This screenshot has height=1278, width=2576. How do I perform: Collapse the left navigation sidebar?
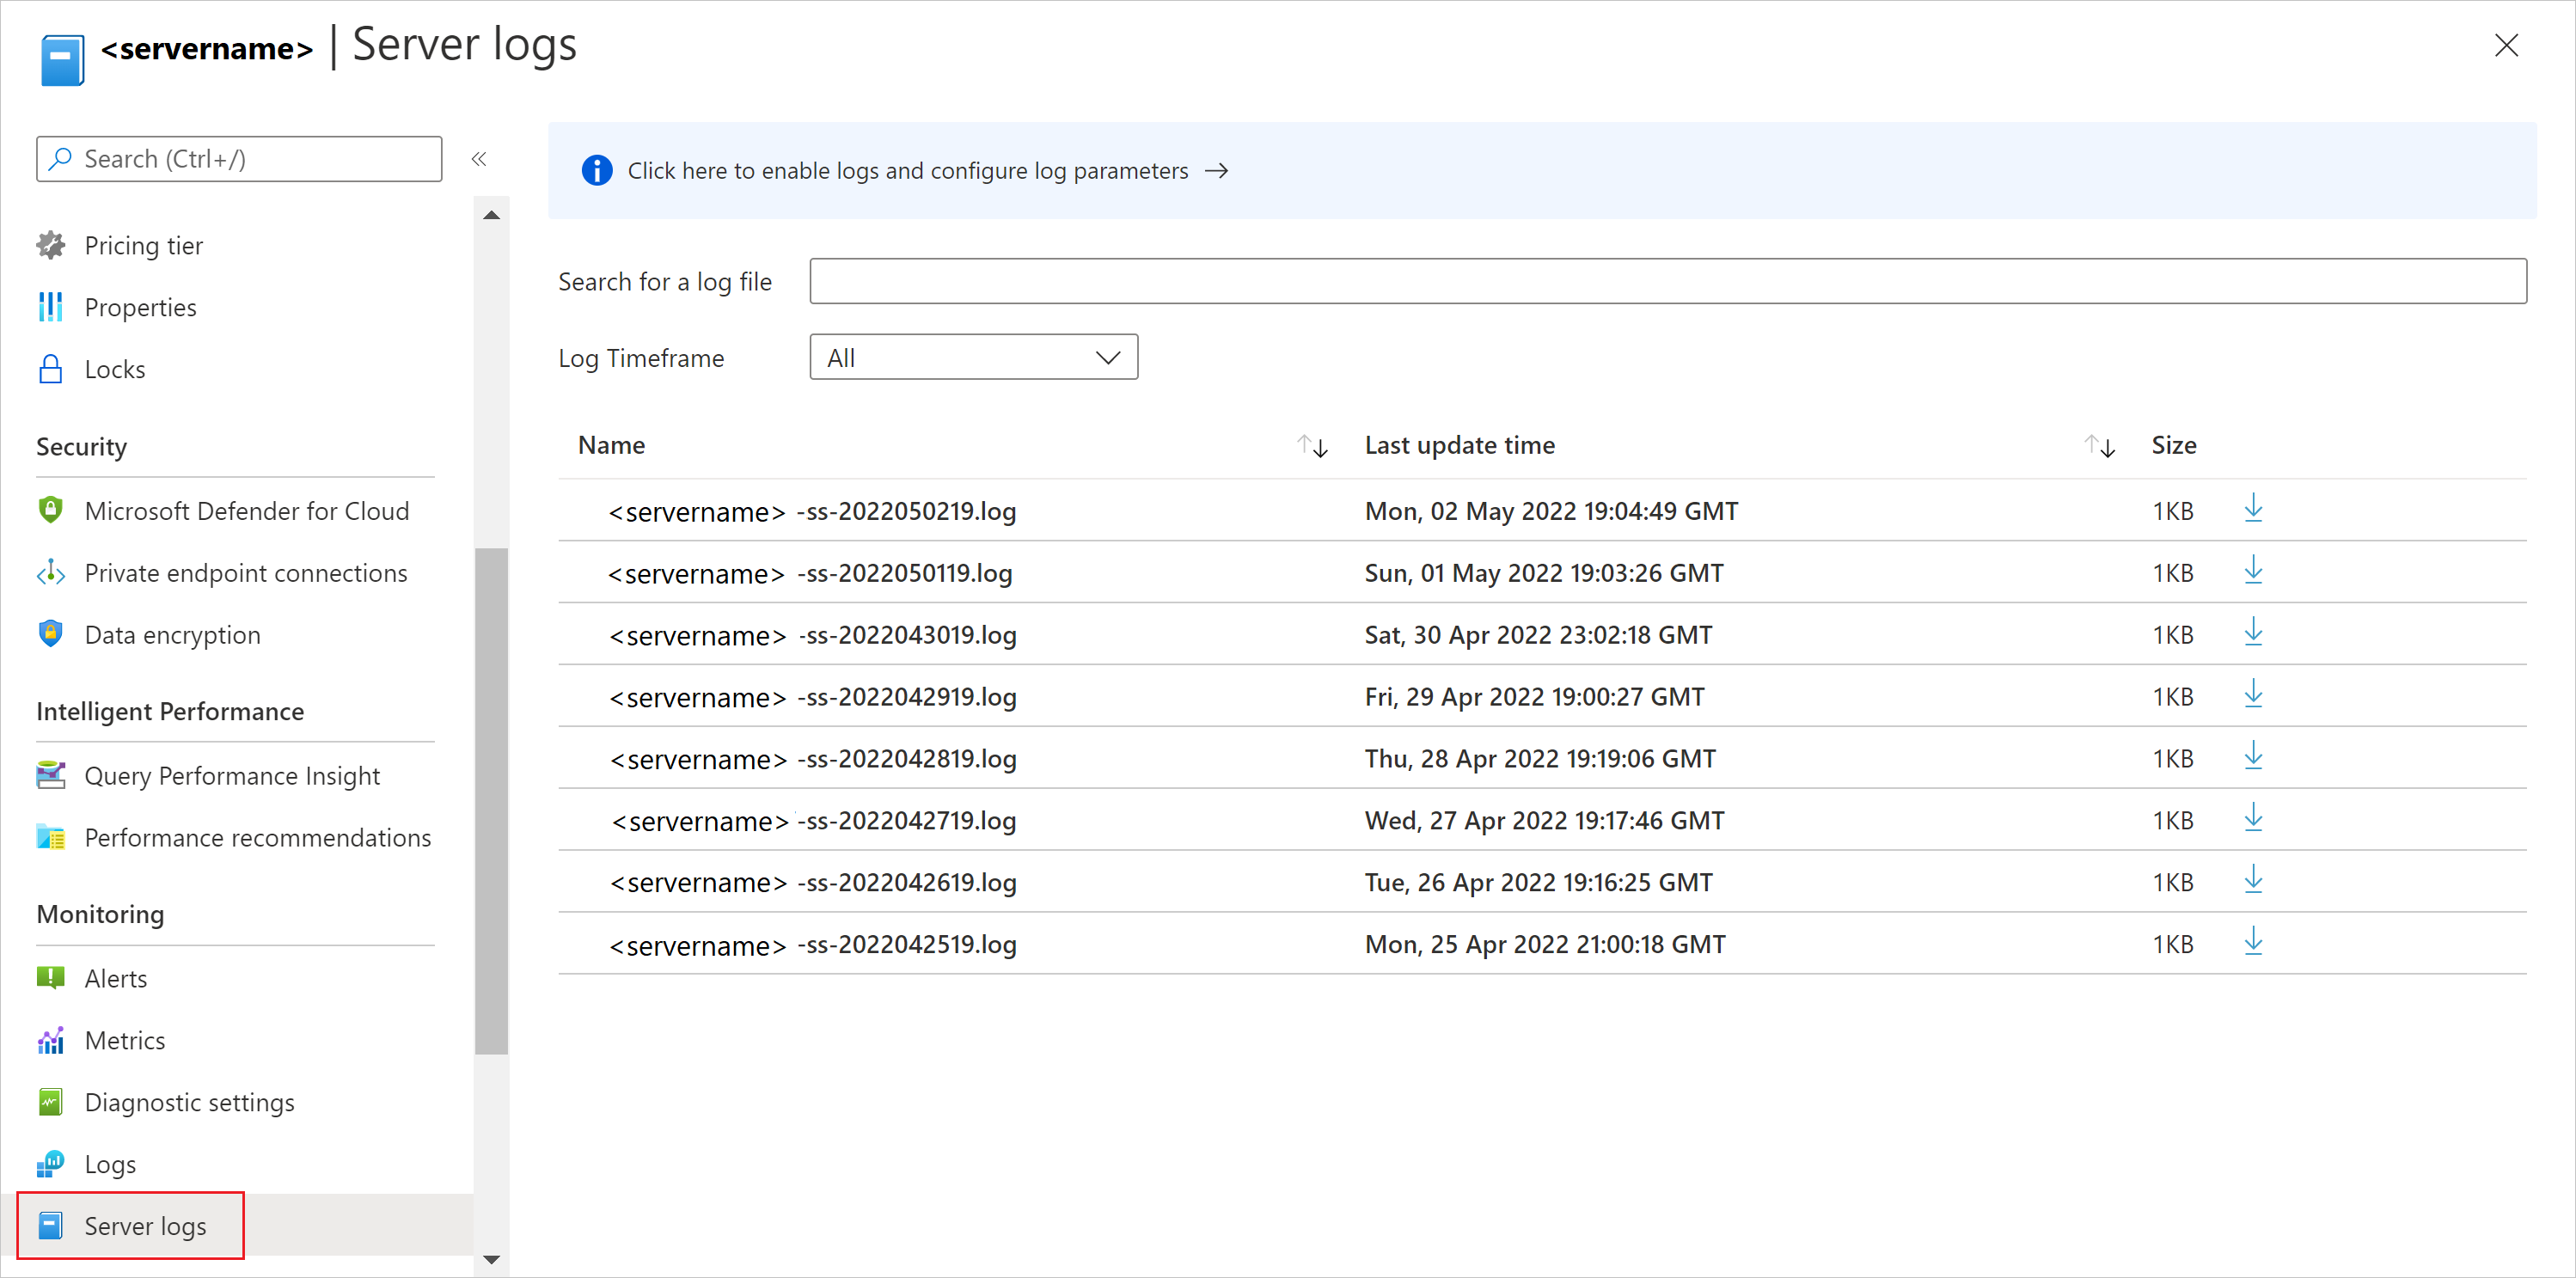[x=478, y=158]
